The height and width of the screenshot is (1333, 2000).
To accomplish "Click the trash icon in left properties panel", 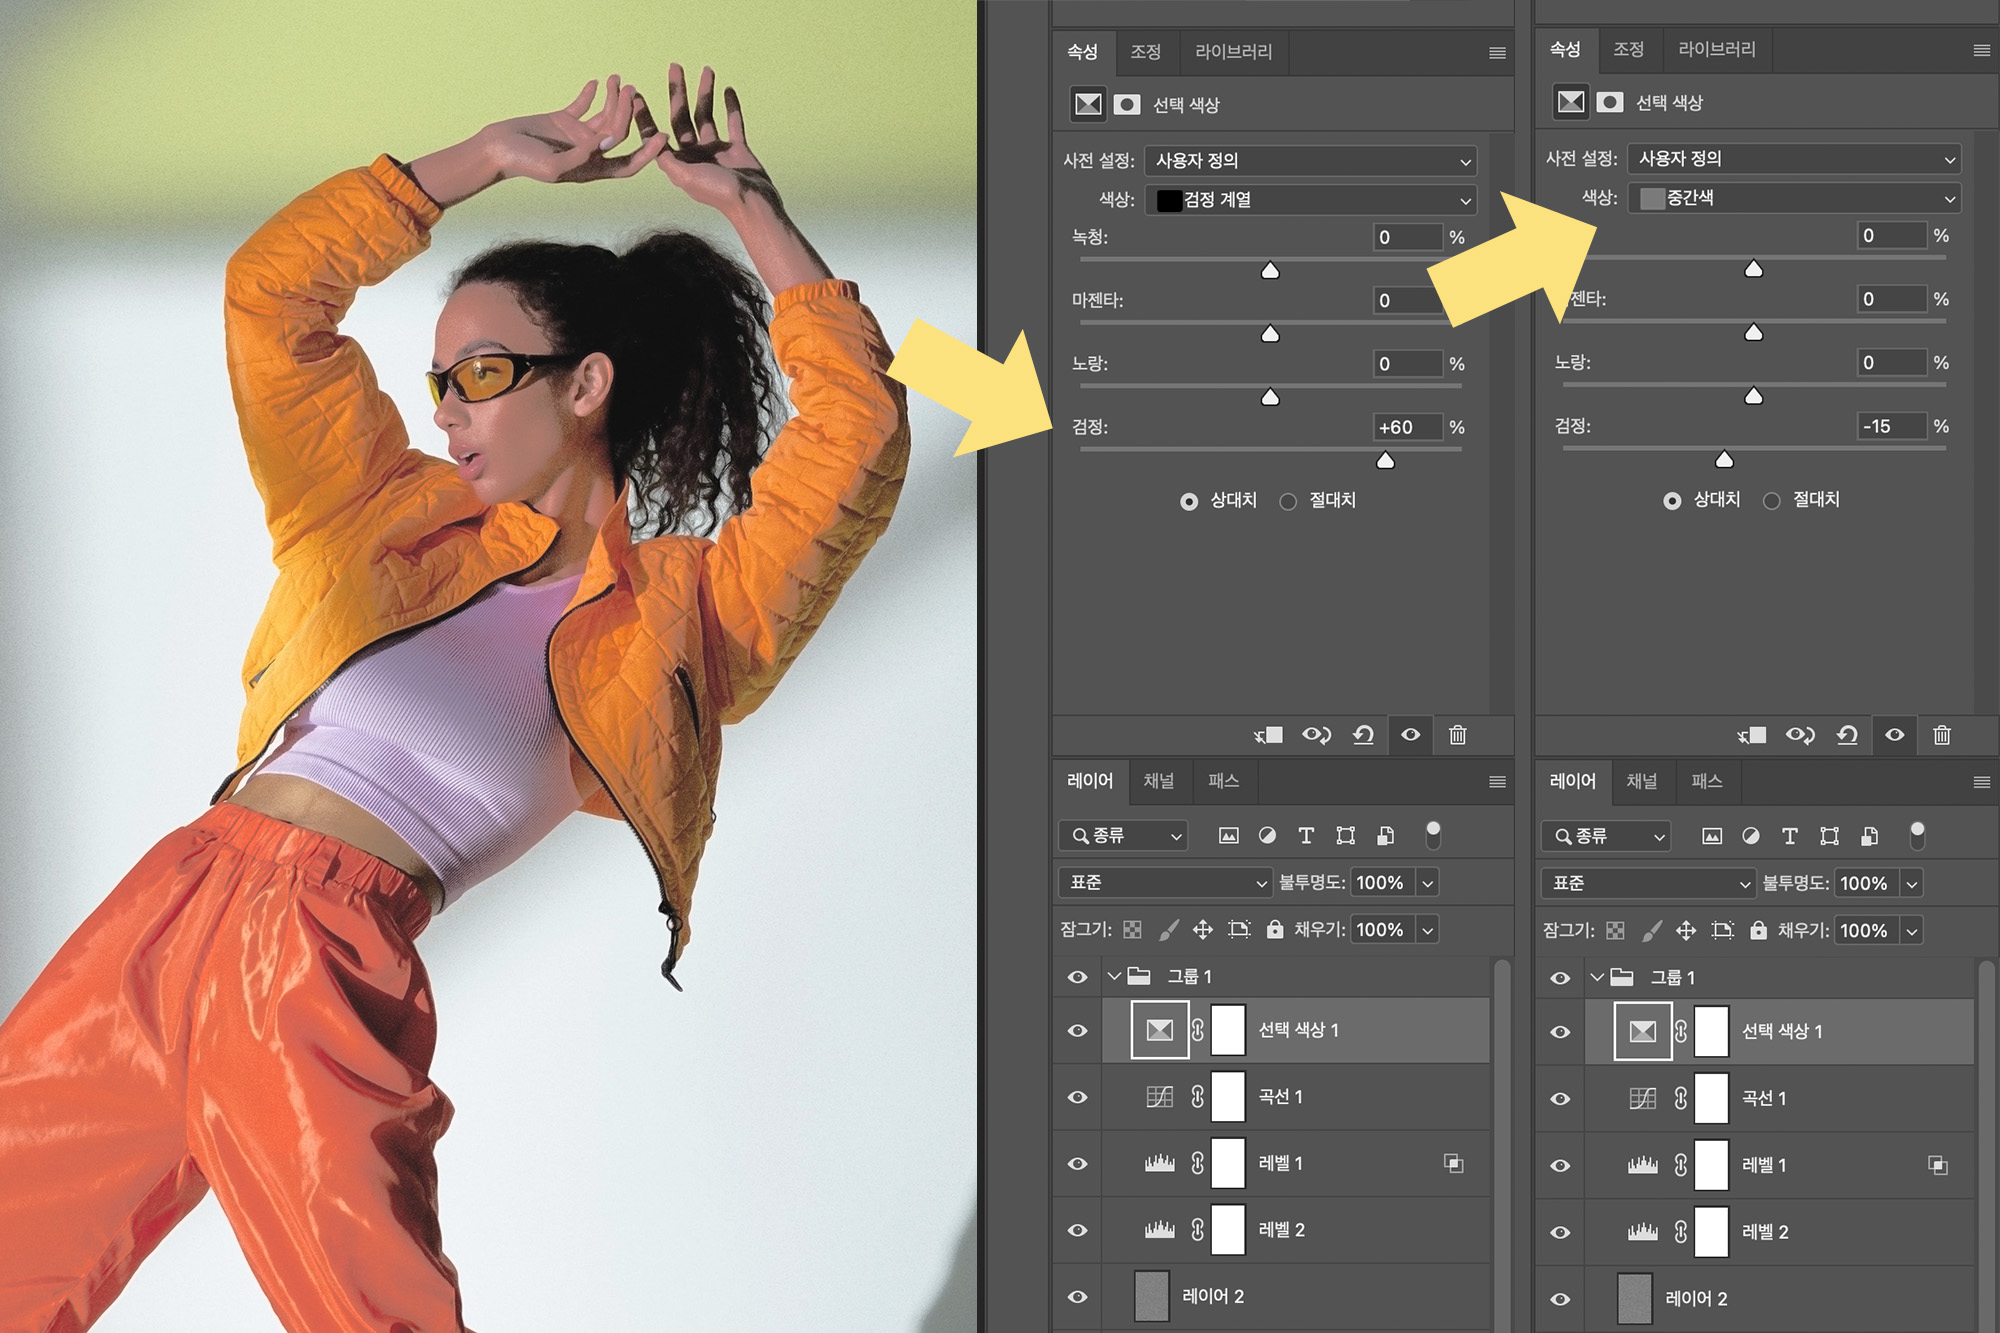I will (1457, 735).
